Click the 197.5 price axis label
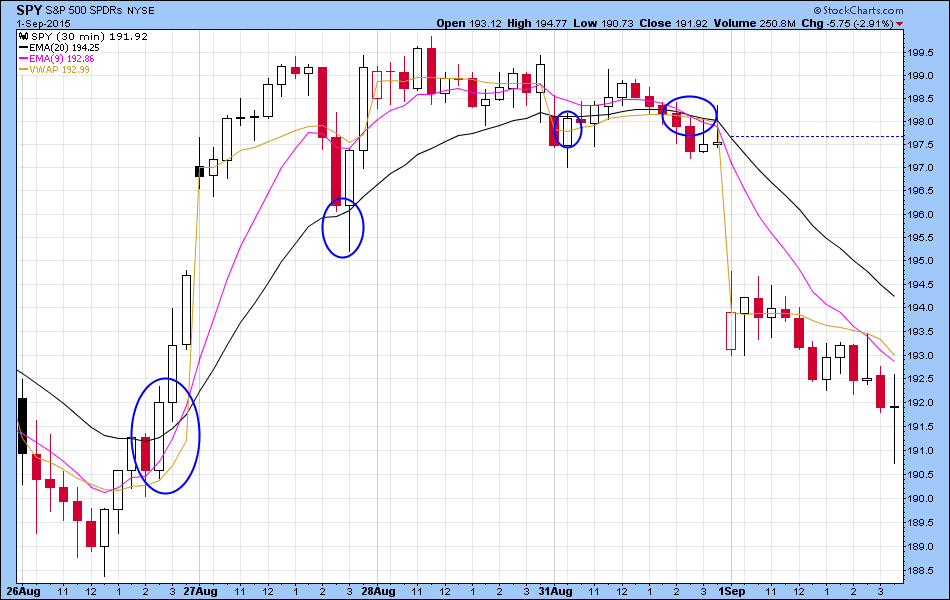950x600 pixels. pos(921,145)
